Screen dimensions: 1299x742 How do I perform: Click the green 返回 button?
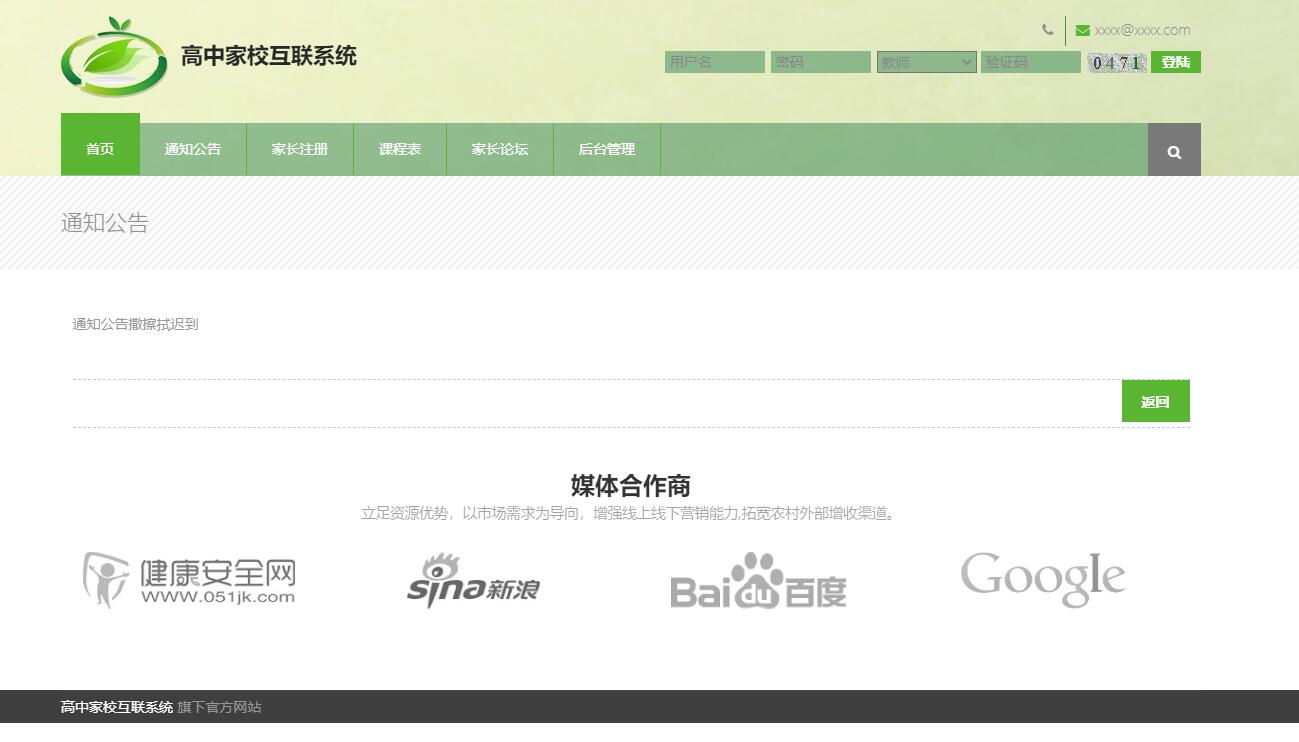pyautogui.click(x=1155, y=400)
